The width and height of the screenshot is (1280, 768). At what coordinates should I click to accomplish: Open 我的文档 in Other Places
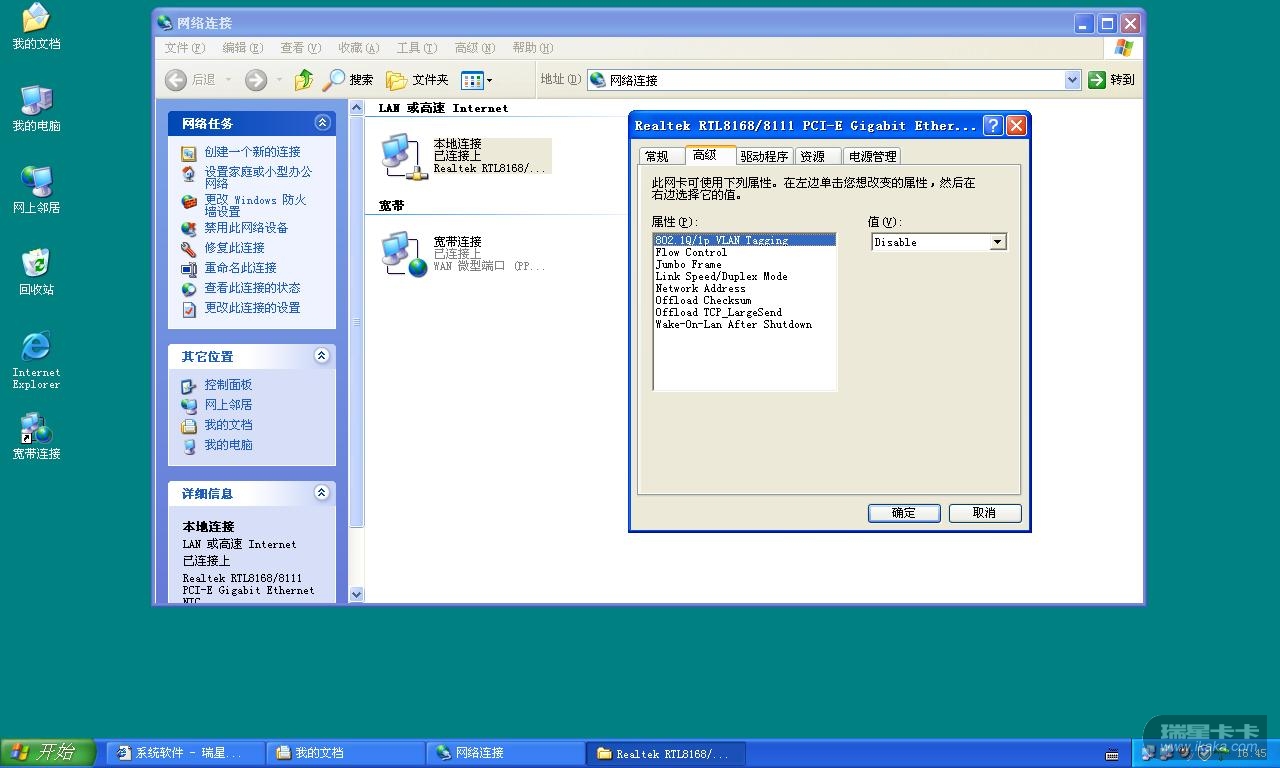tap(228, 425)
